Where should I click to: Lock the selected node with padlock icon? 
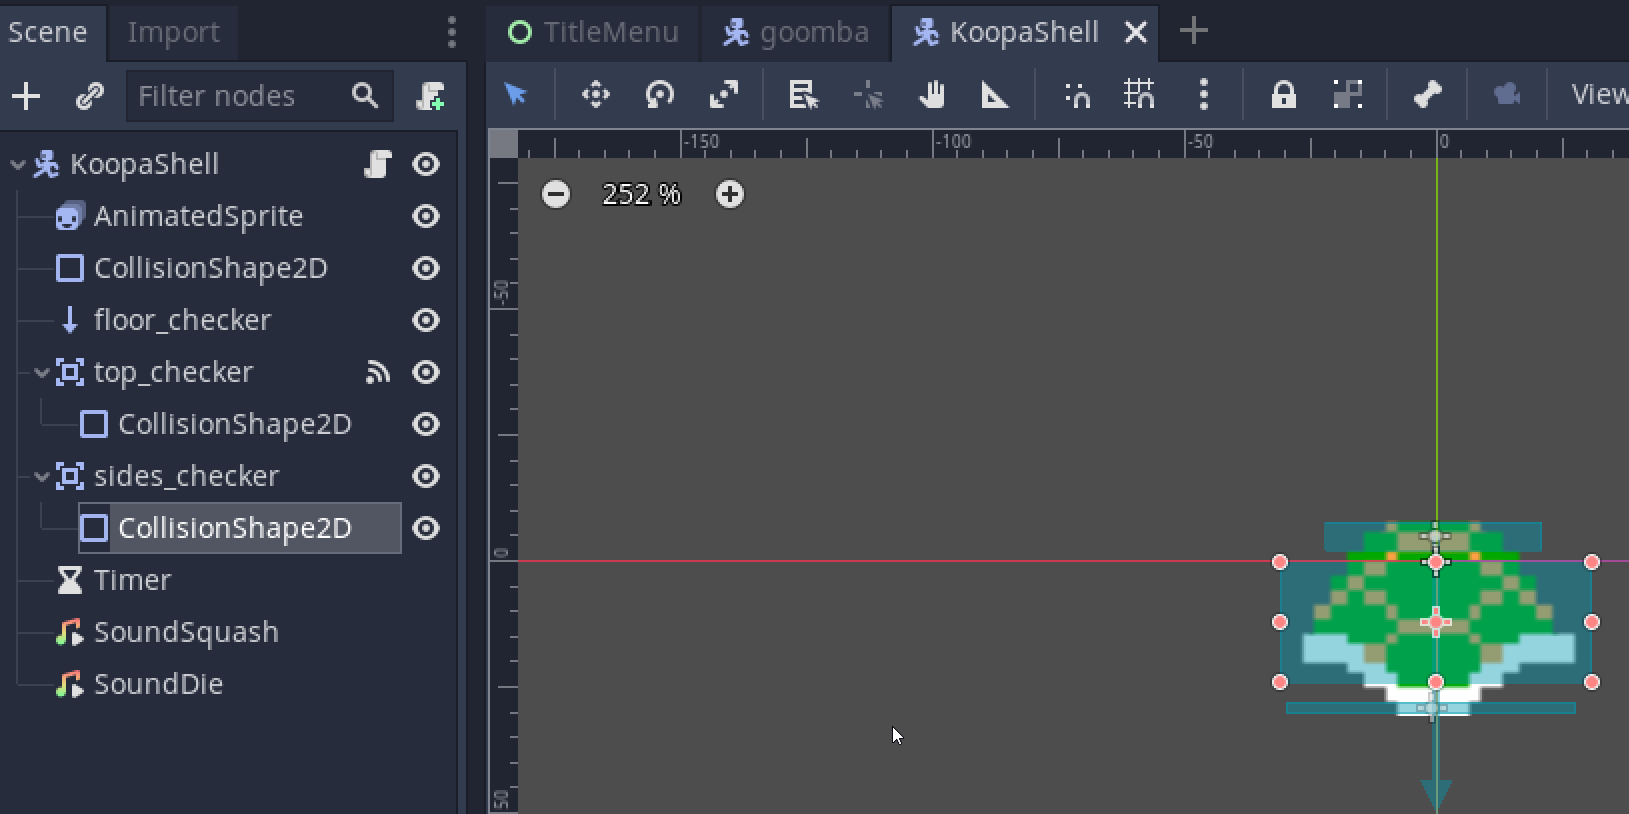coord(1283,95)
